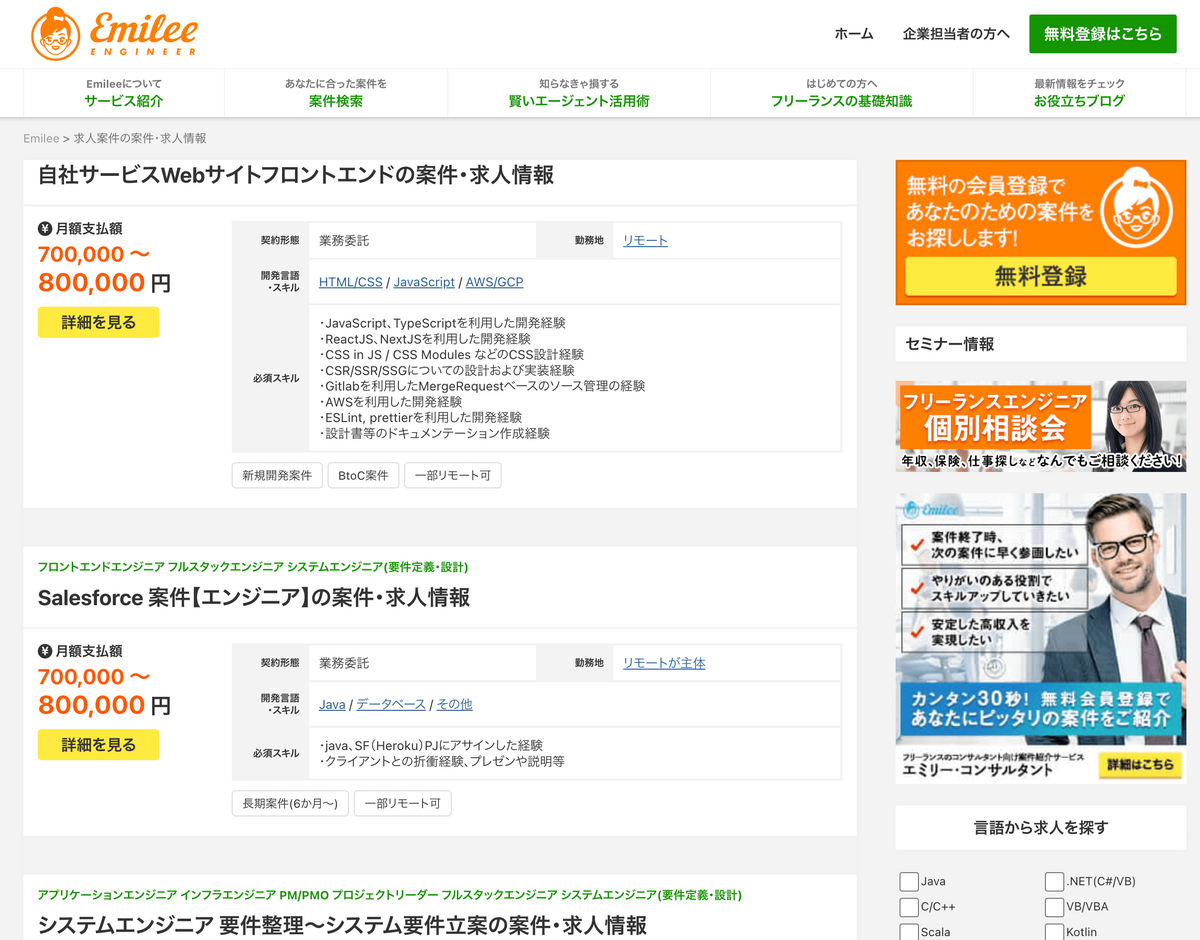The image size is (1200, 940).
Task: Open the サービス紹介 navigation tab
Action: (x=123, y=93)
